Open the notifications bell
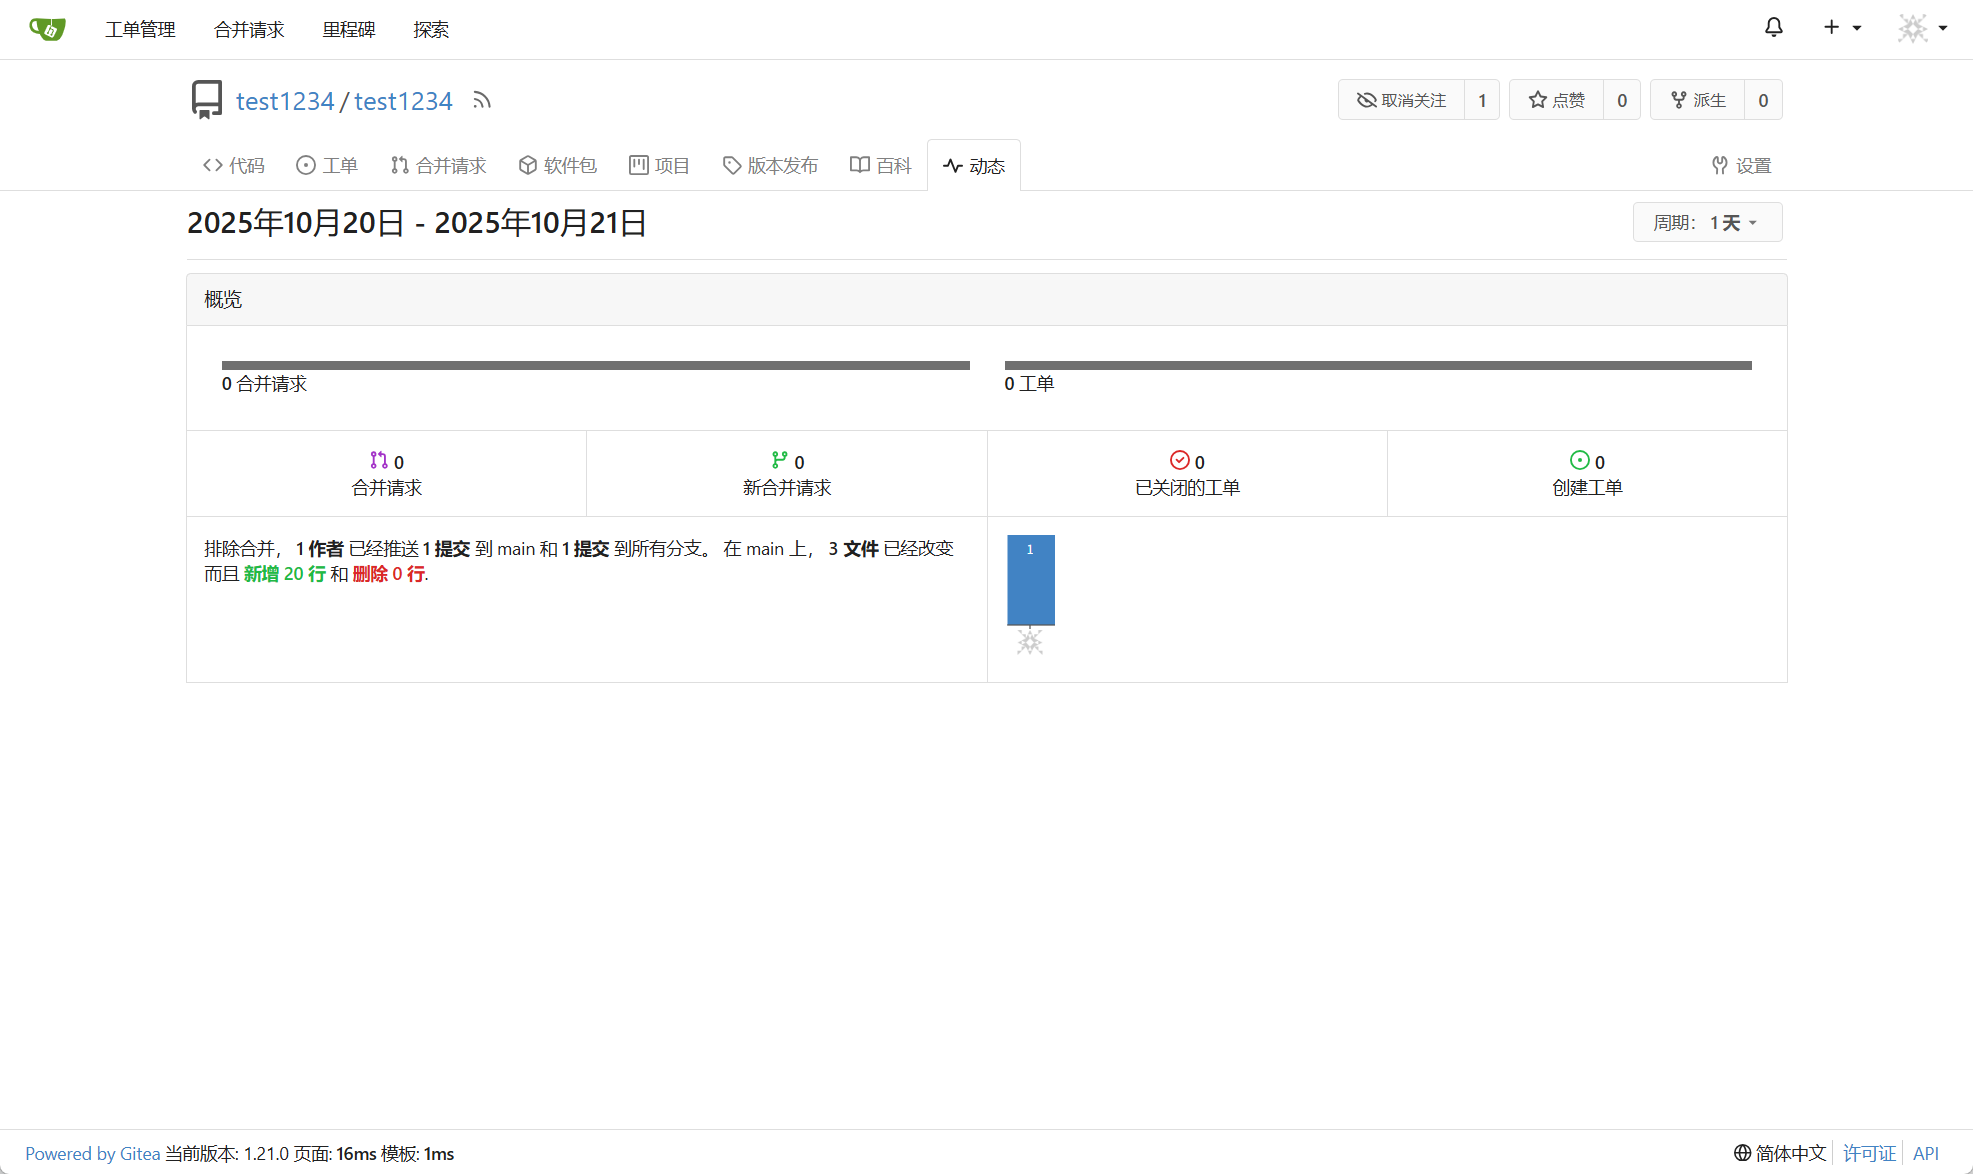1973x1174 pixels. (x=1773, y=28)
